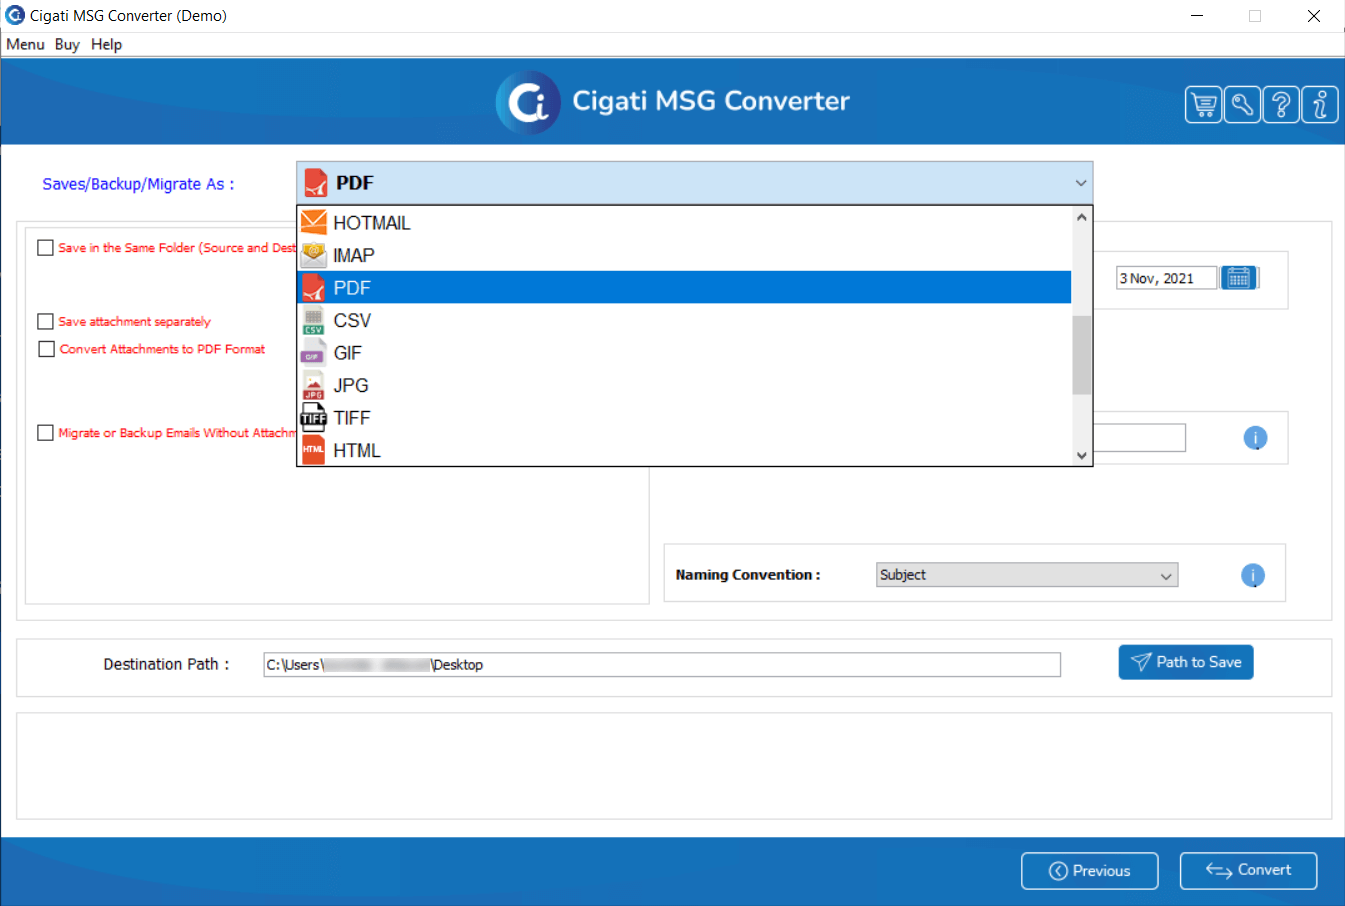1345x906 pixels.
Task: Open the Naming Convention Subject dropdown
Action: click(x=1027, y=575)
